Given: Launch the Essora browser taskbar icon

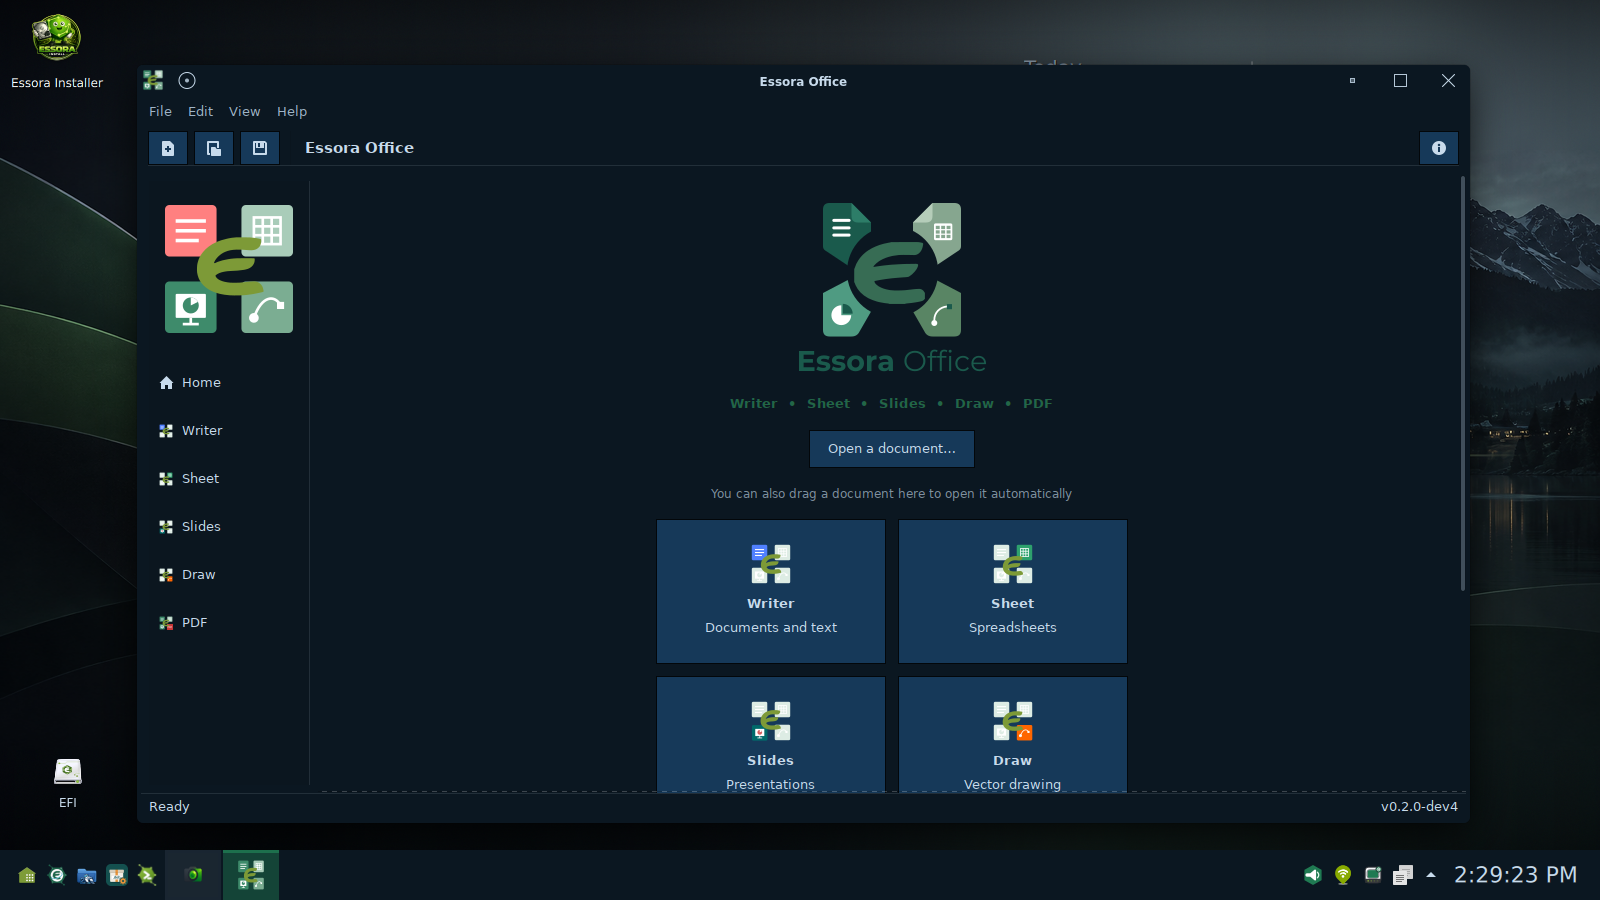Looking at the screenshot, I should click(x=57, y=875).
